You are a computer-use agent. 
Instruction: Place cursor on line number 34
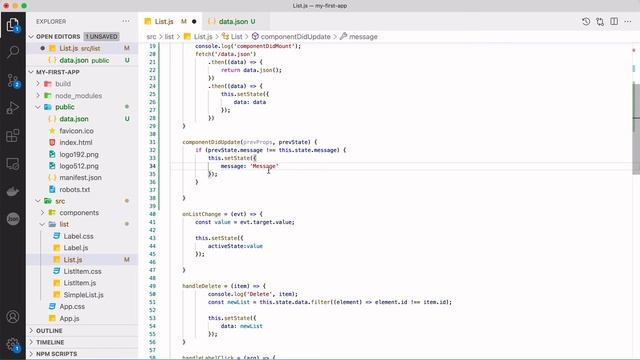click(x=152, y=166)
